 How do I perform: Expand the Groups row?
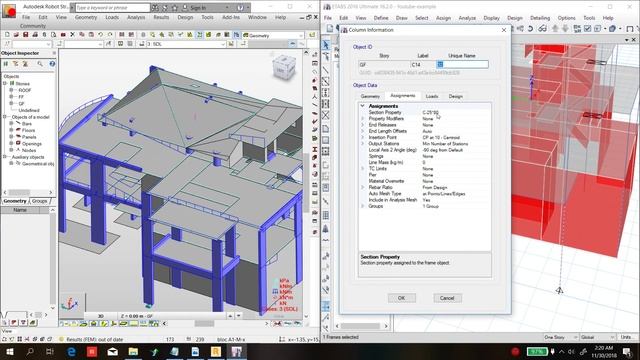click(362, 206)
